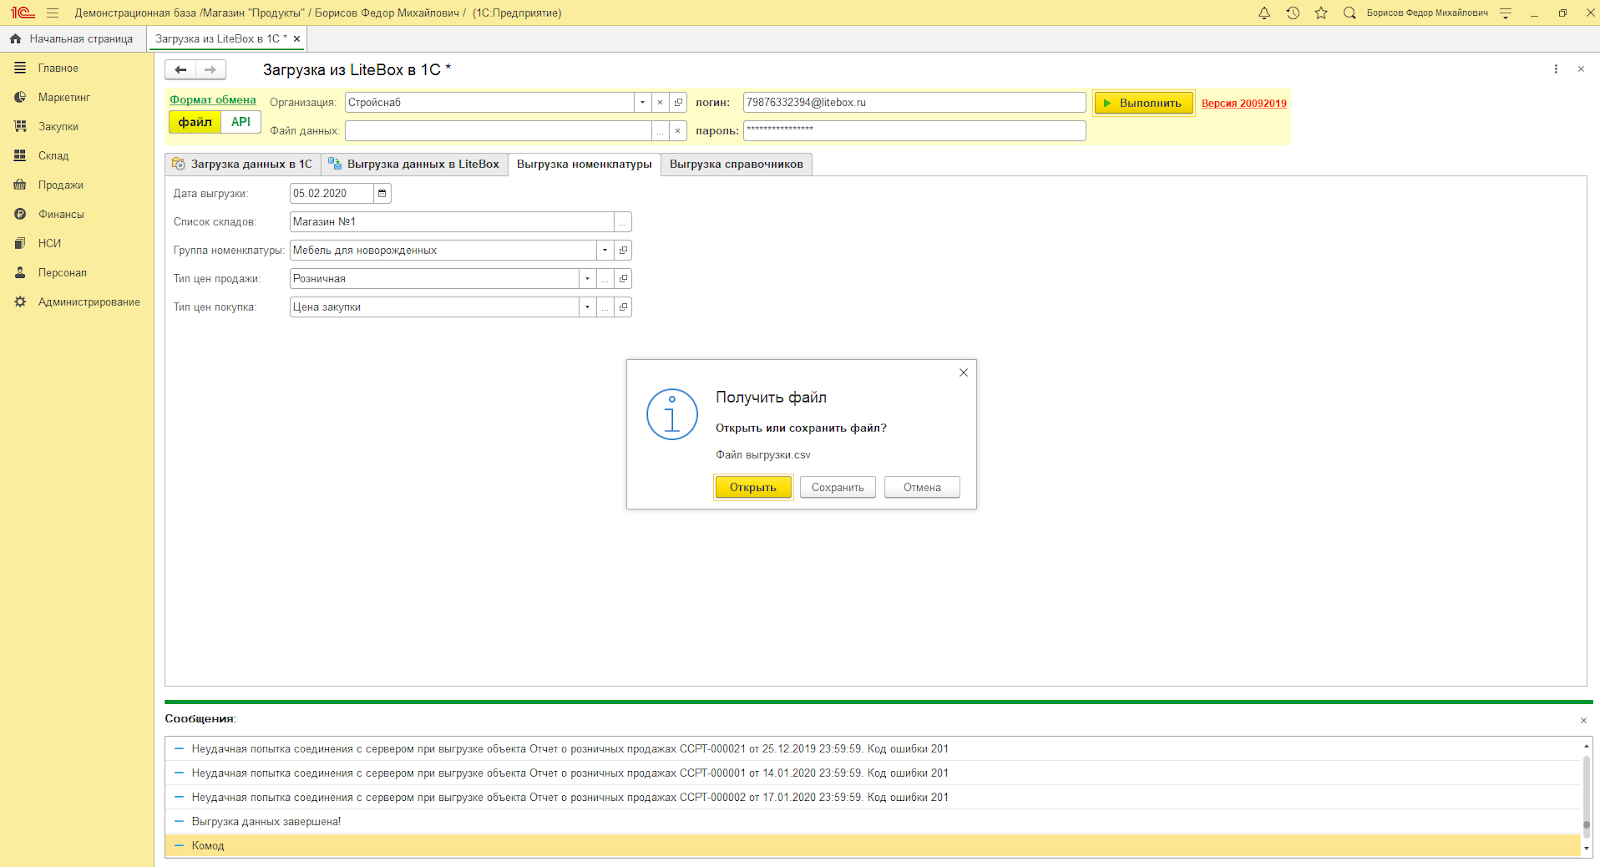Expand Группа номенклатуры dropdown arrow
This screenshot has height=867, width=1600.
coord(605,250)
